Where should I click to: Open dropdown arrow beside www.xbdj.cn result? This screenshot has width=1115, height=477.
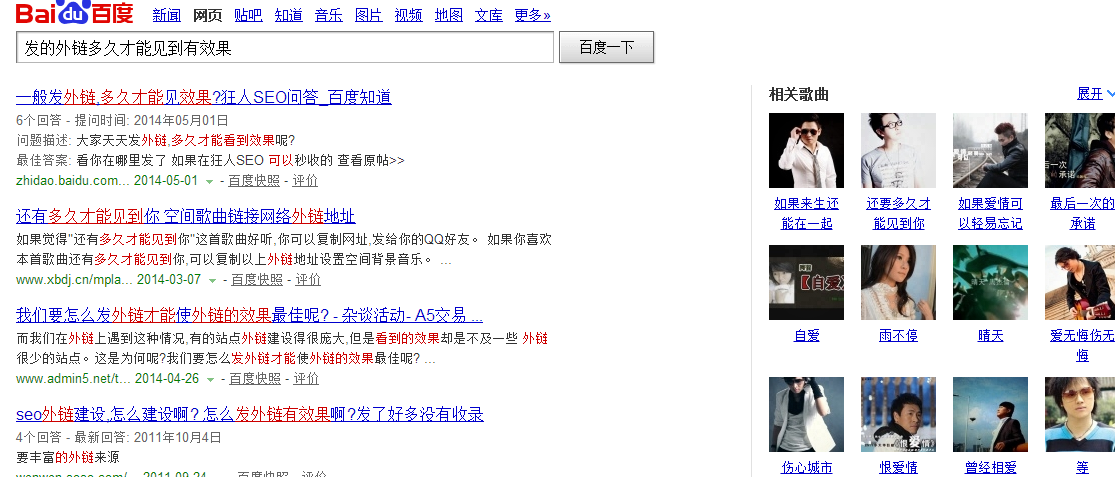coord(212,281)
